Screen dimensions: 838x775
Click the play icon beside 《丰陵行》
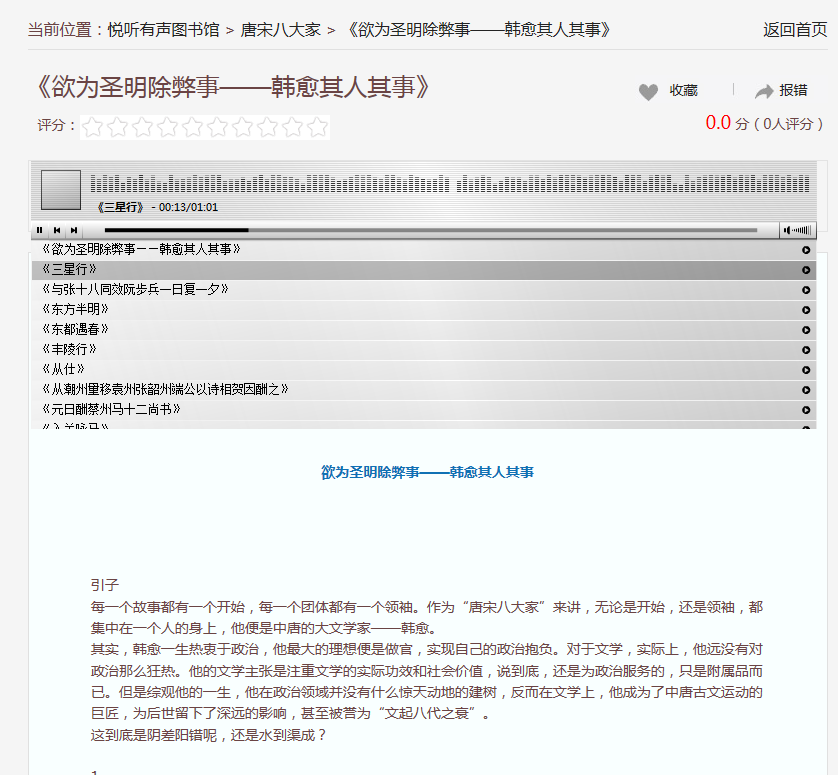pos(806,350)
